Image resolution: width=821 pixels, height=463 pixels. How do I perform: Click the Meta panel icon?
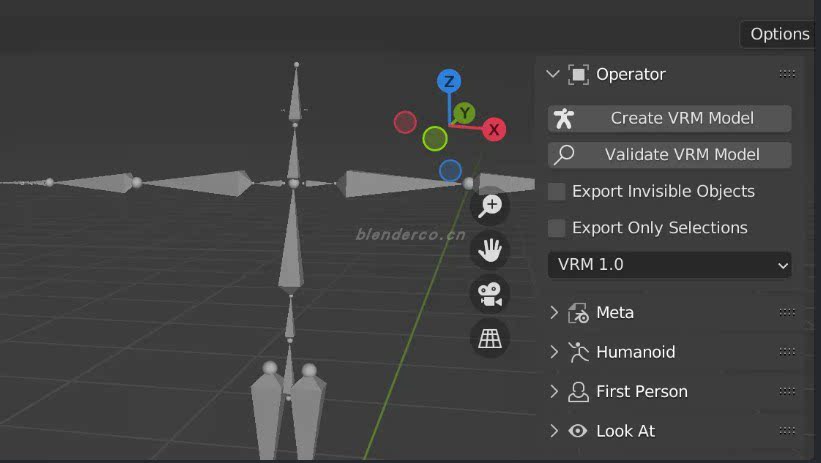coord(578,313)
